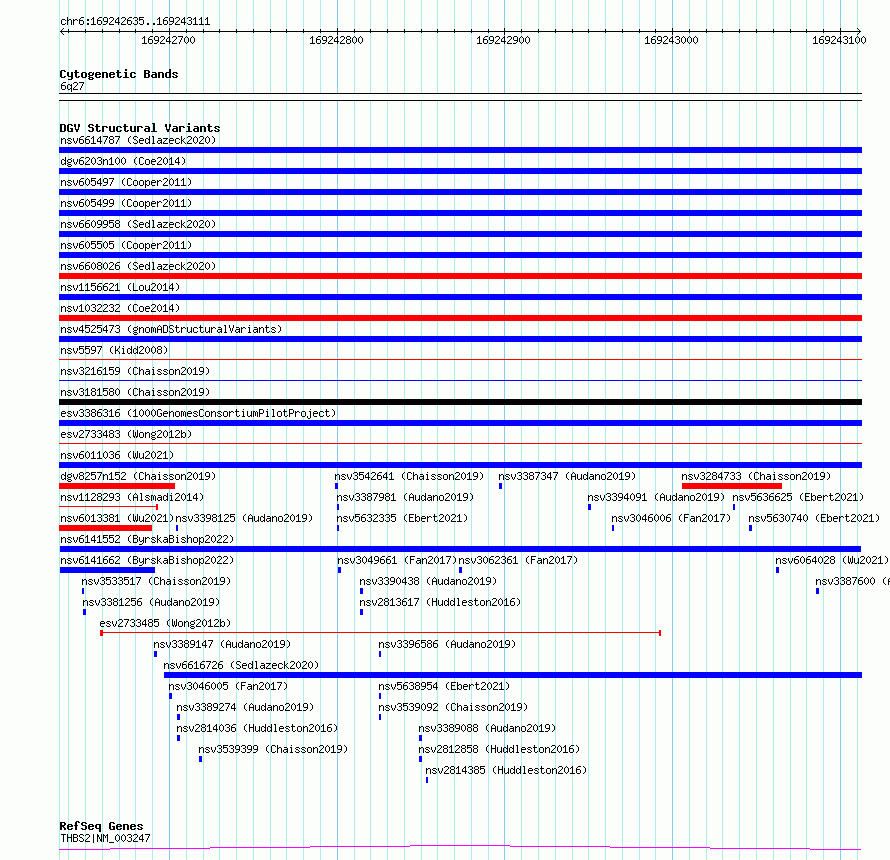Click the blue bar for nsv6616726 (Sedlazeck2020)
The width and height of the screenshot is (890, 860).
click(x=513, y=675)
